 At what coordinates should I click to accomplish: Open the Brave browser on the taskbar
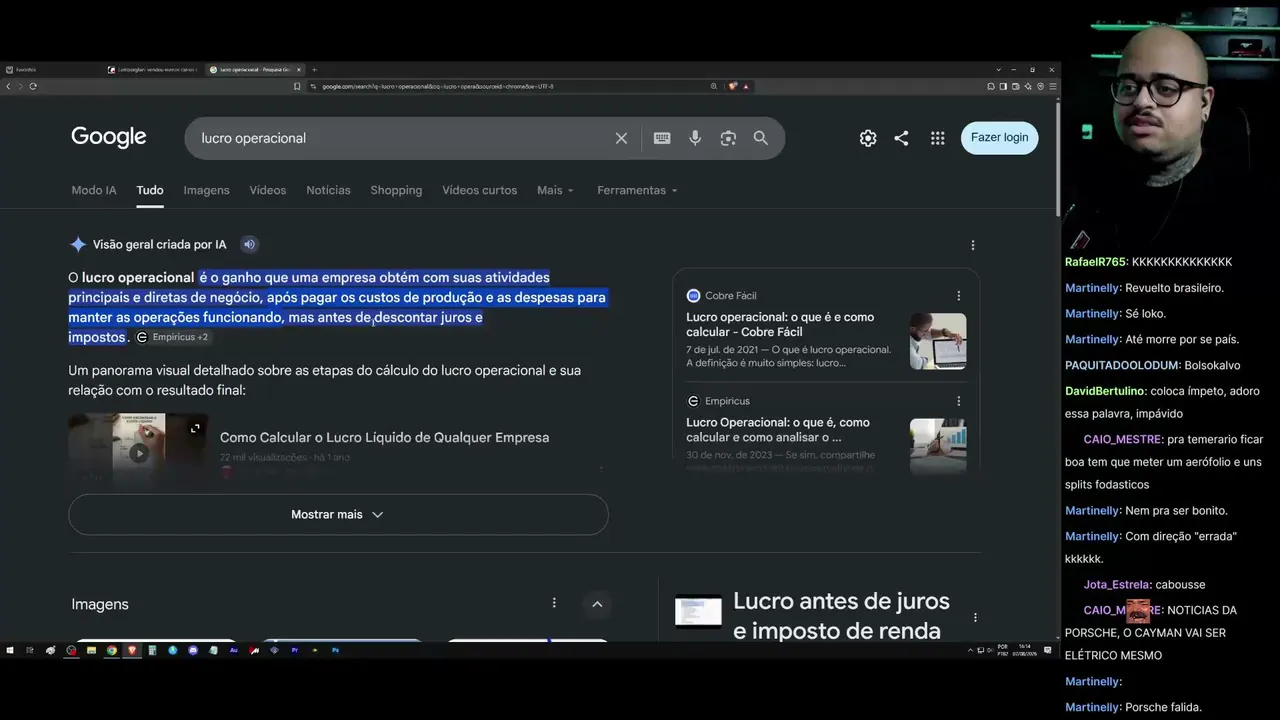coord(131,650)
